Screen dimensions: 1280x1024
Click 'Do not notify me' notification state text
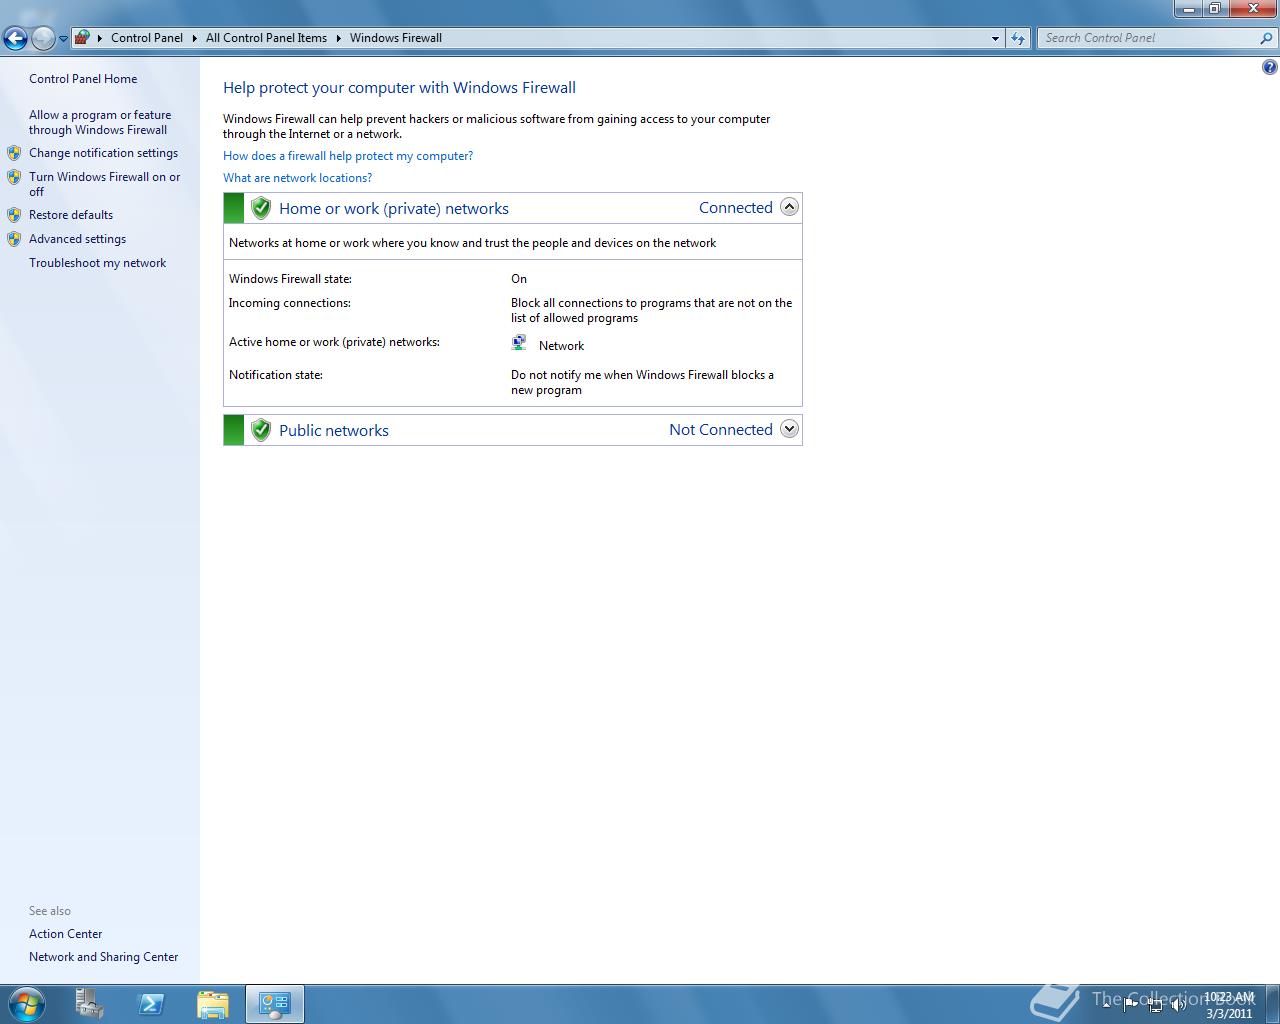tap(642, 382)
